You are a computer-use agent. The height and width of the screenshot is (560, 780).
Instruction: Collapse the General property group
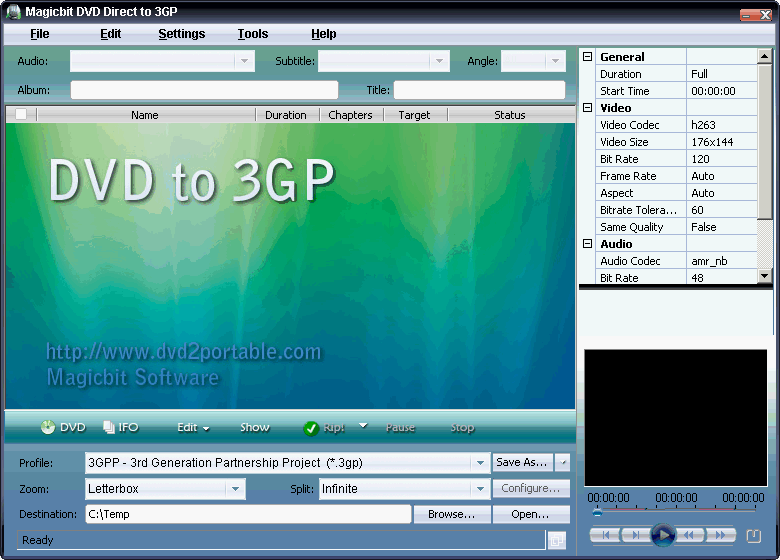pyautogui.click(x=587, y=57)
